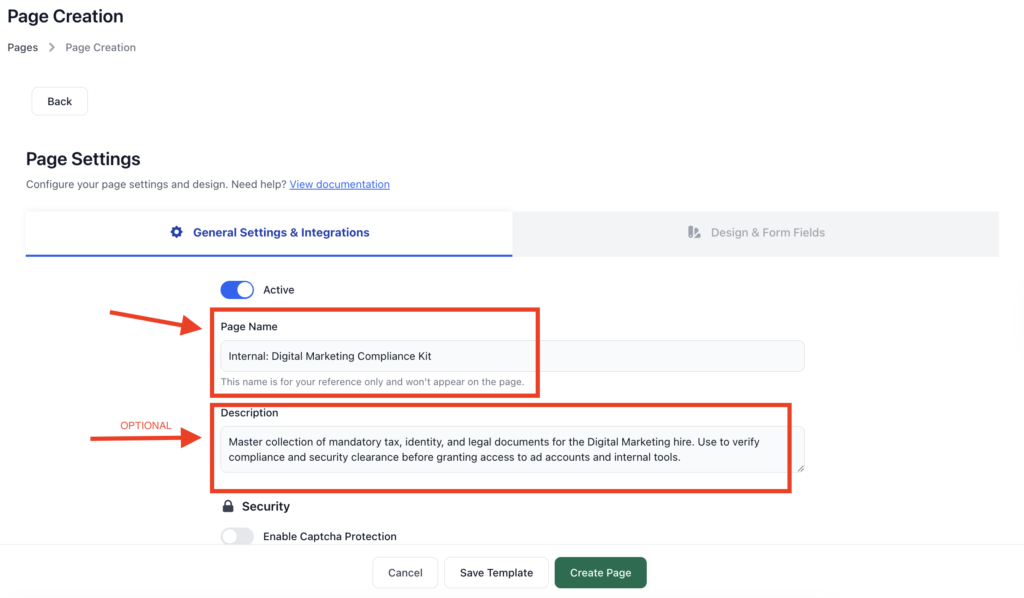Select the General Settings & Integrations tab
This screenshot has height=598, width=1024.
pyautogui.click(x=269, y=231)
